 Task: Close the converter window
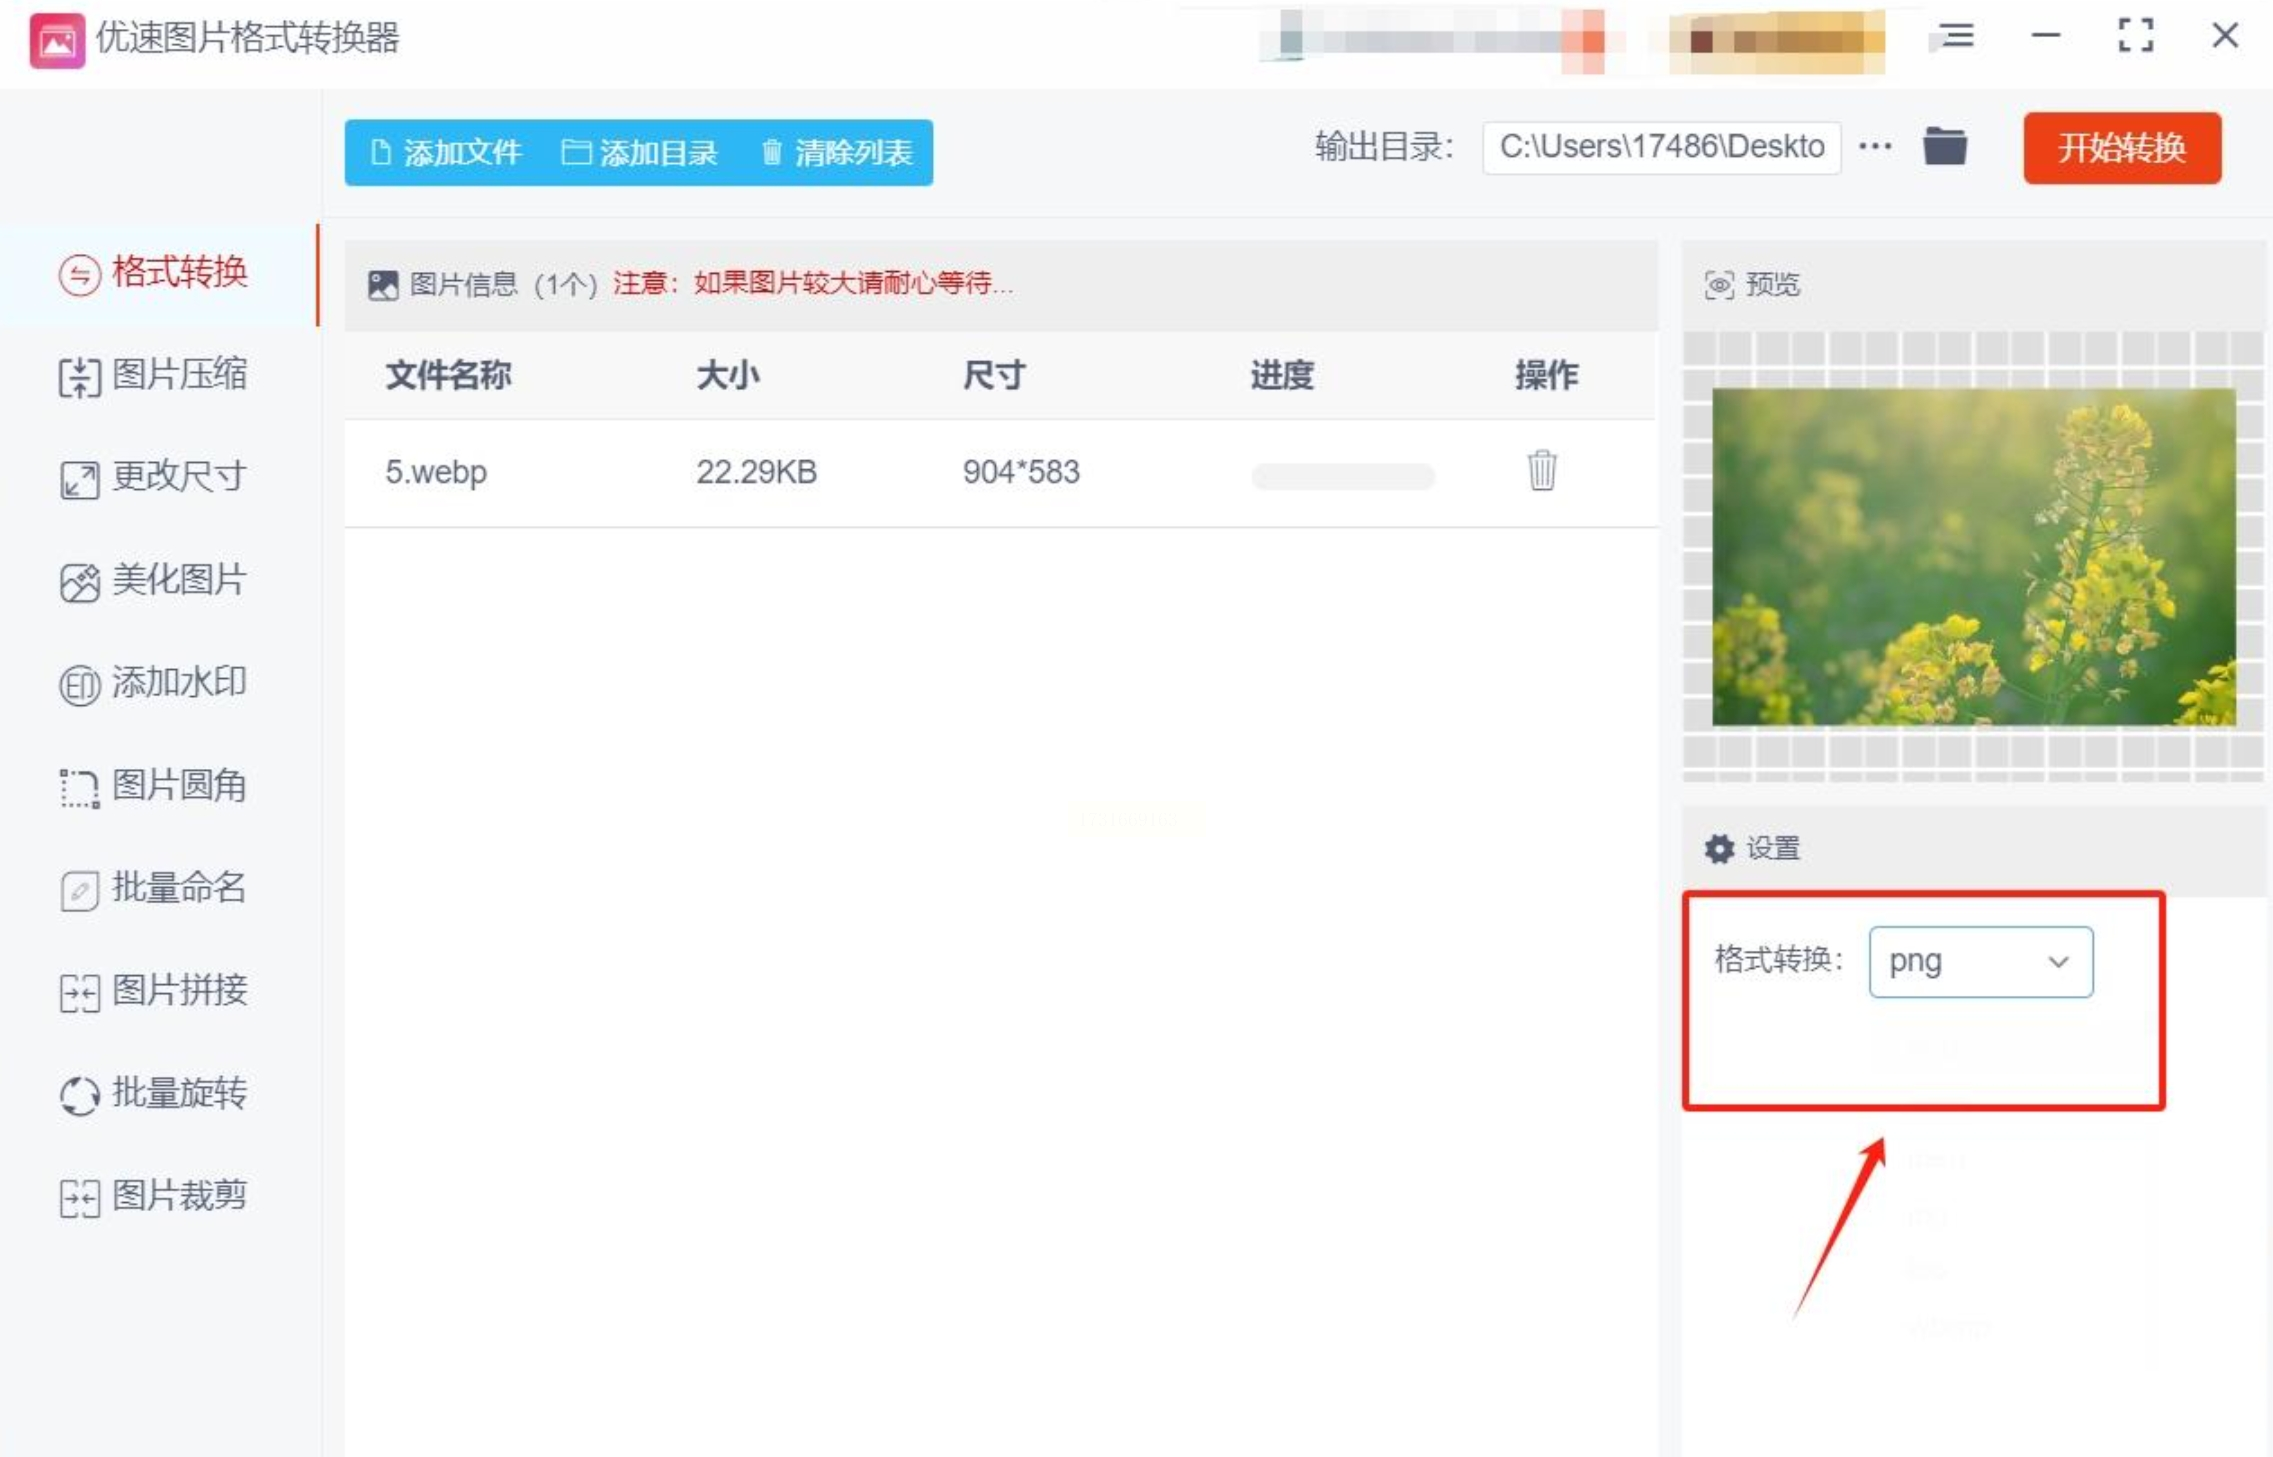pos(2225,36)
